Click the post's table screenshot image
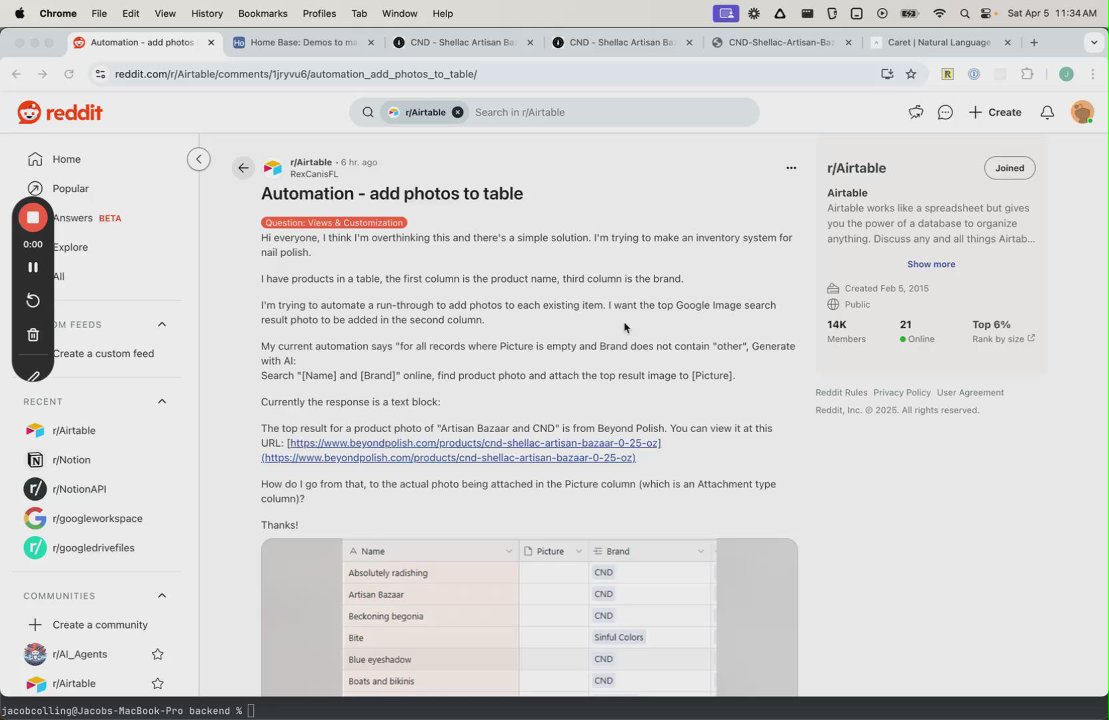1109x720 pixels. (529, 617)
